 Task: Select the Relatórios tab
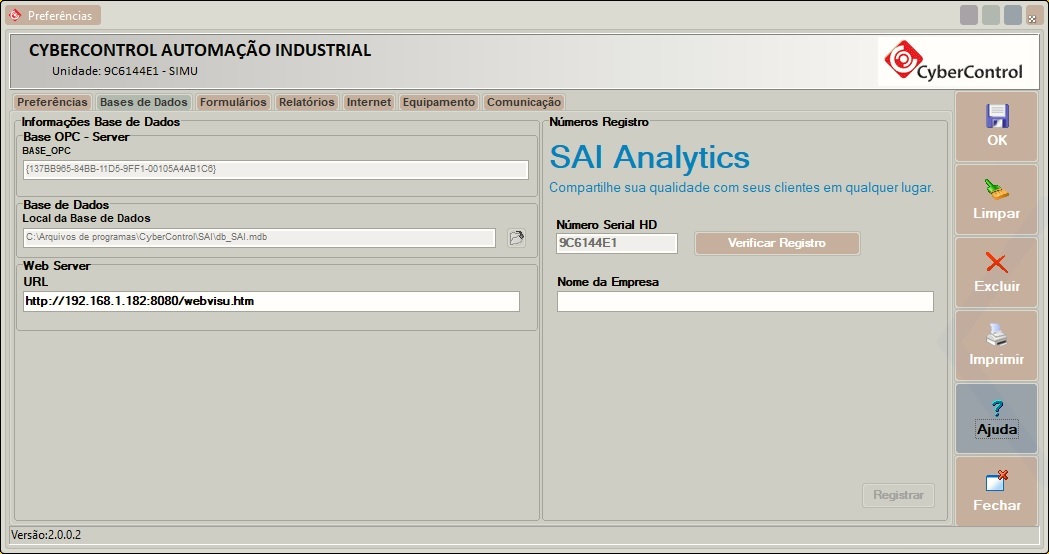tap(306, 102)
